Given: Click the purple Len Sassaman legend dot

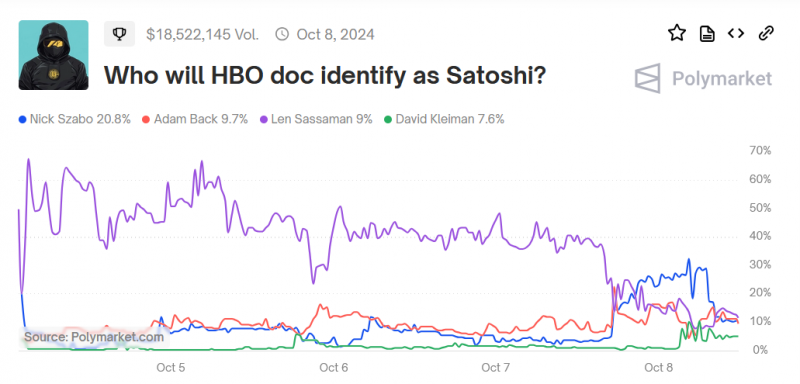Looking at the screenshot, I should tap(264, 119).
